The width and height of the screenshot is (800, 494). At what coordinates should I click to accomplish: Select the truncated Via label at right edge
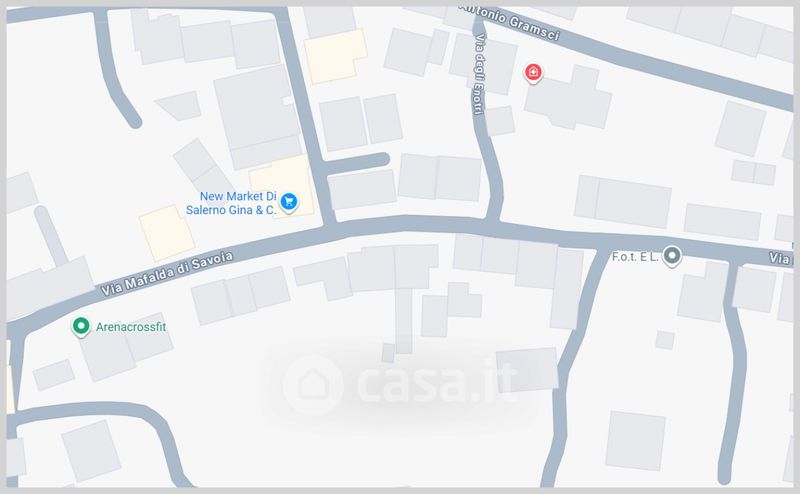point(780,258)
